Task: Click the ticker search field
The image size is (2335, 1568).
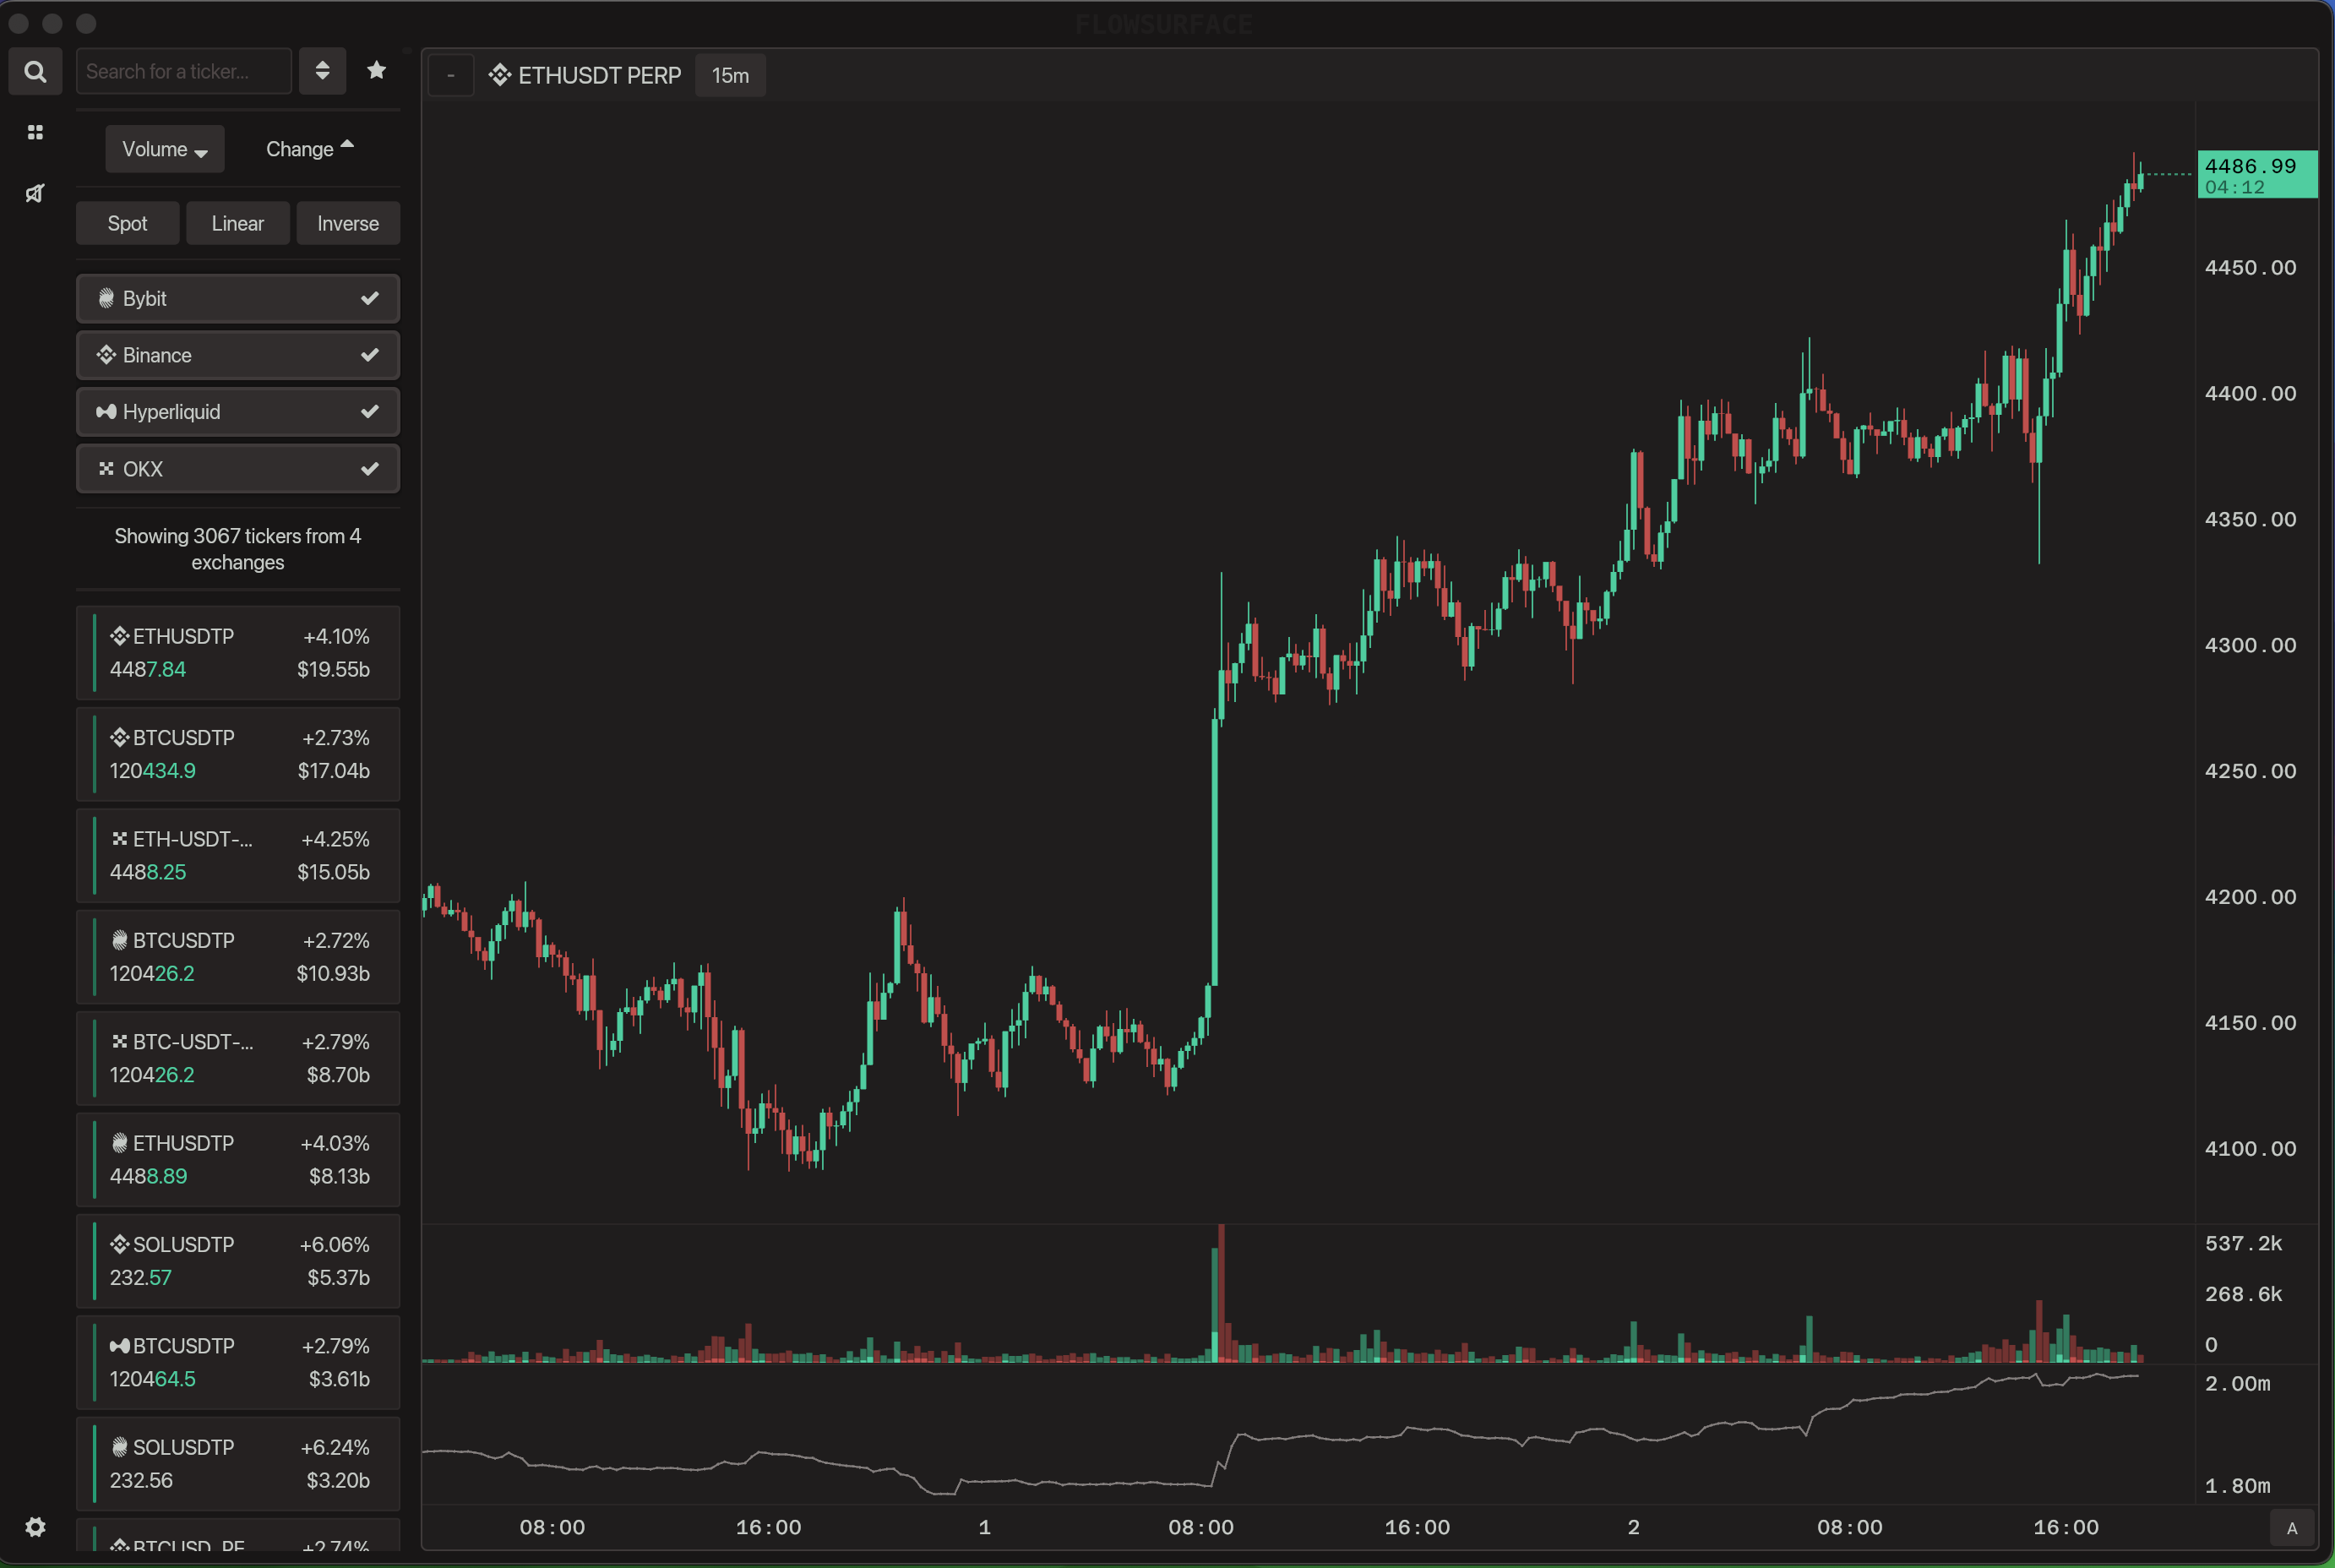Action: coord(184,71)
